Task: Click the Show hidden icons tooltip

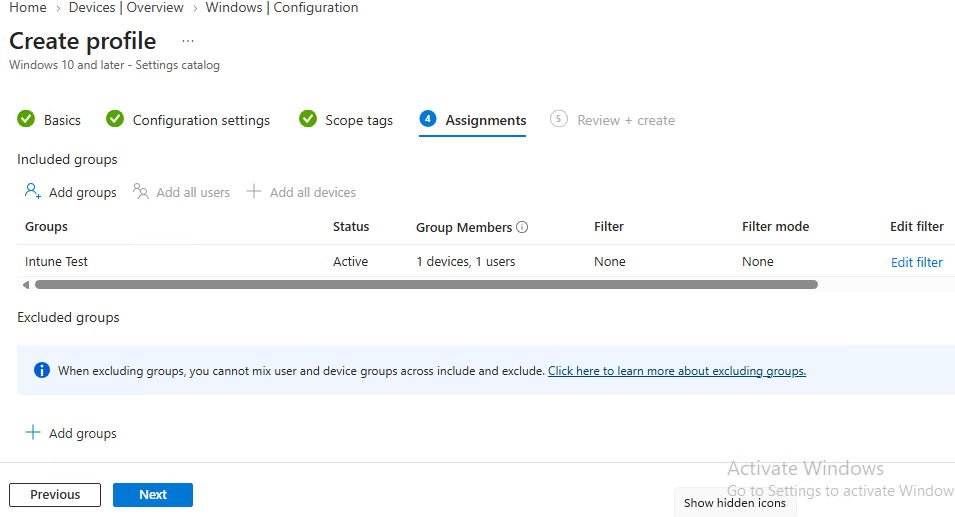Action: (x=735, y=503)
